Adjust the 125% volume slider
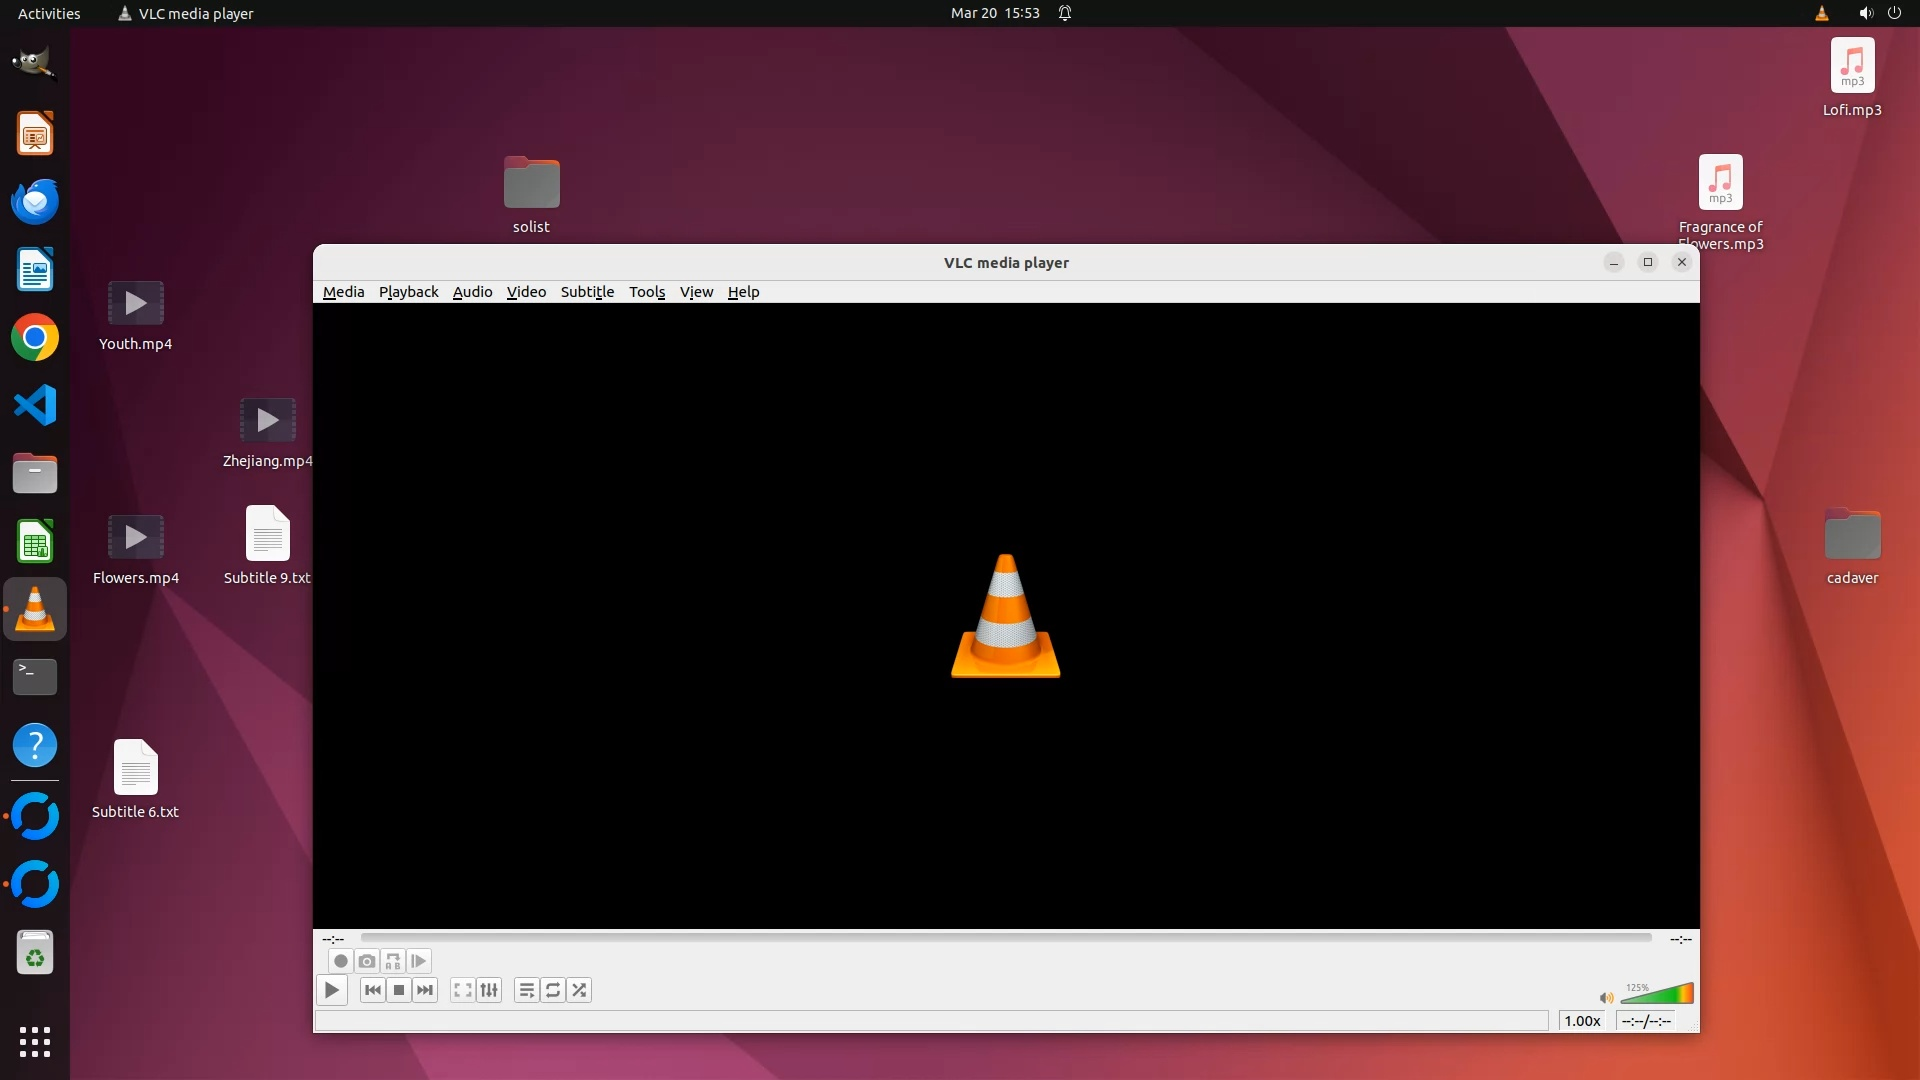Viewport: 1920px width, 1080px height. [x=1657, y=994]
